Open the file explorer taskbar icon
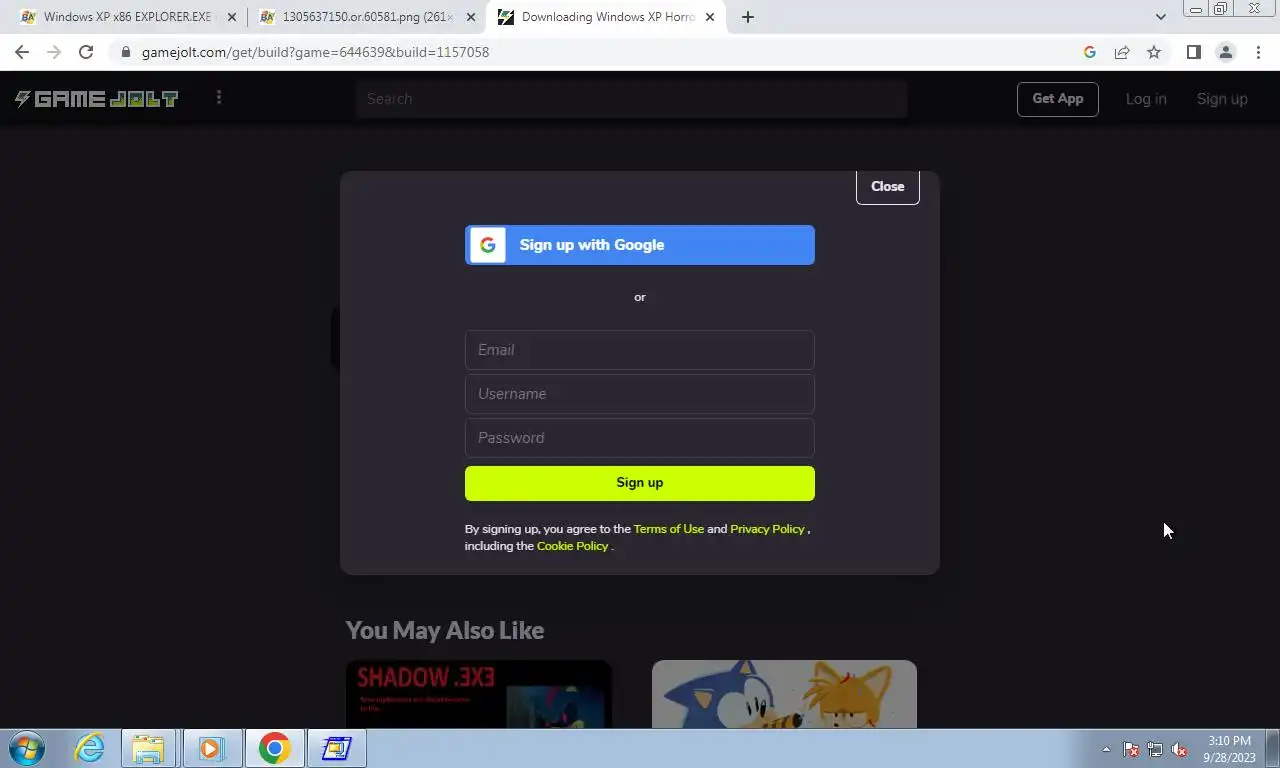The image size is (1280, 768). pyautogui.click(x=148, y=748)
